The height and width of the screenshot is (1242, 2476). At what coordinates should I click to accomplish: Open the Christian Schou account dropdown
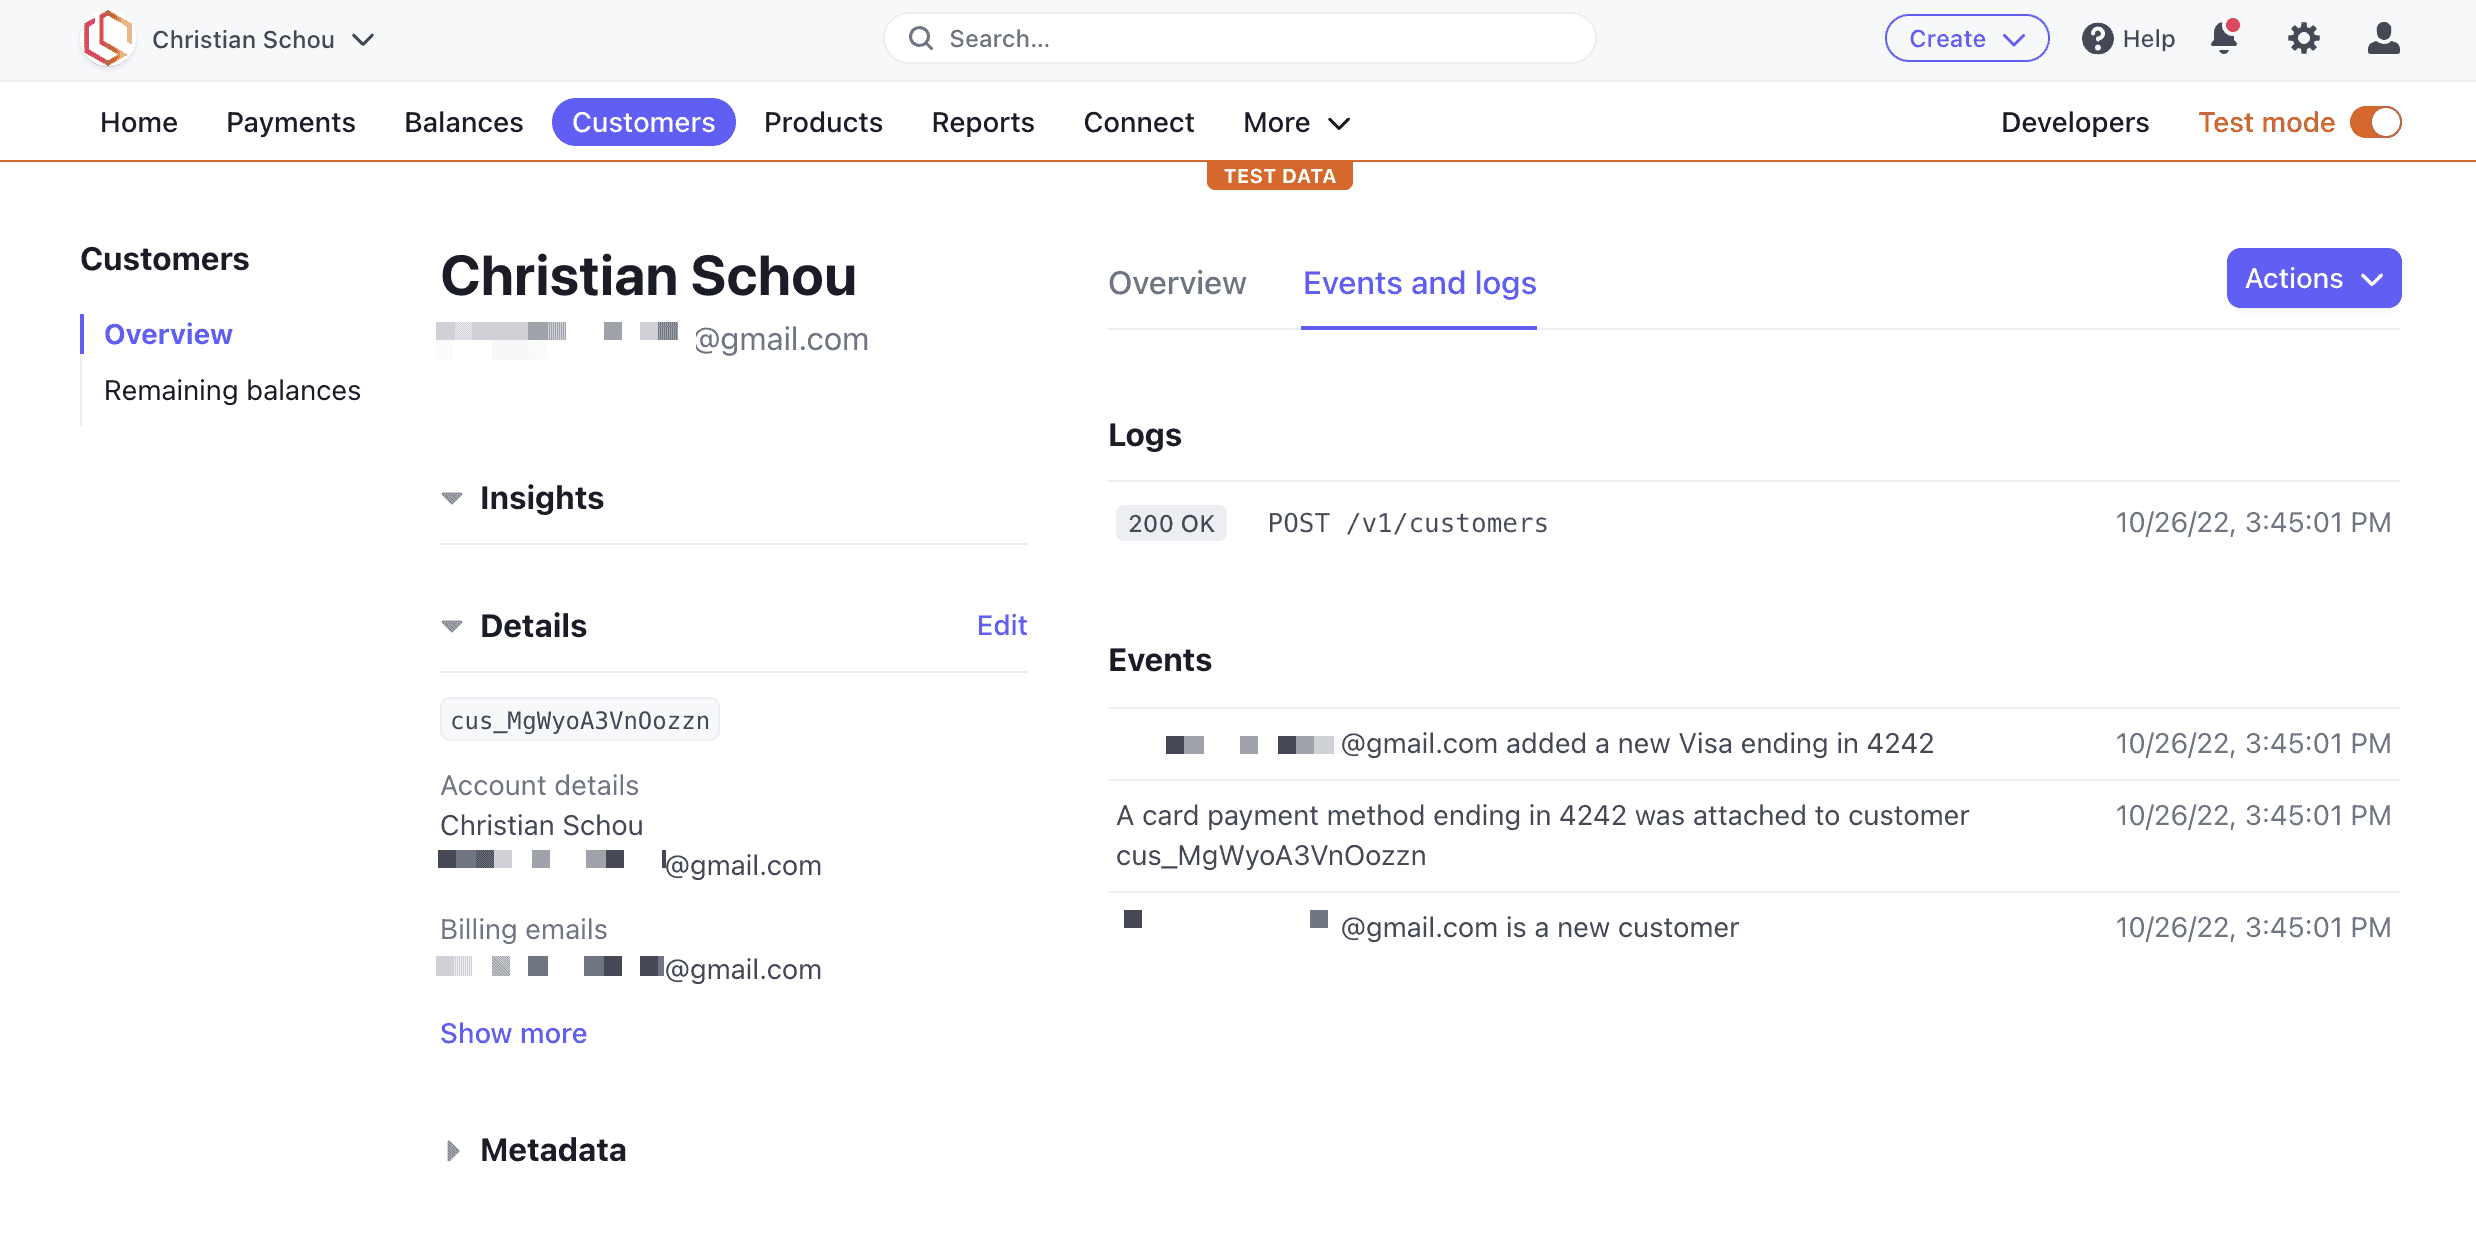264,39
